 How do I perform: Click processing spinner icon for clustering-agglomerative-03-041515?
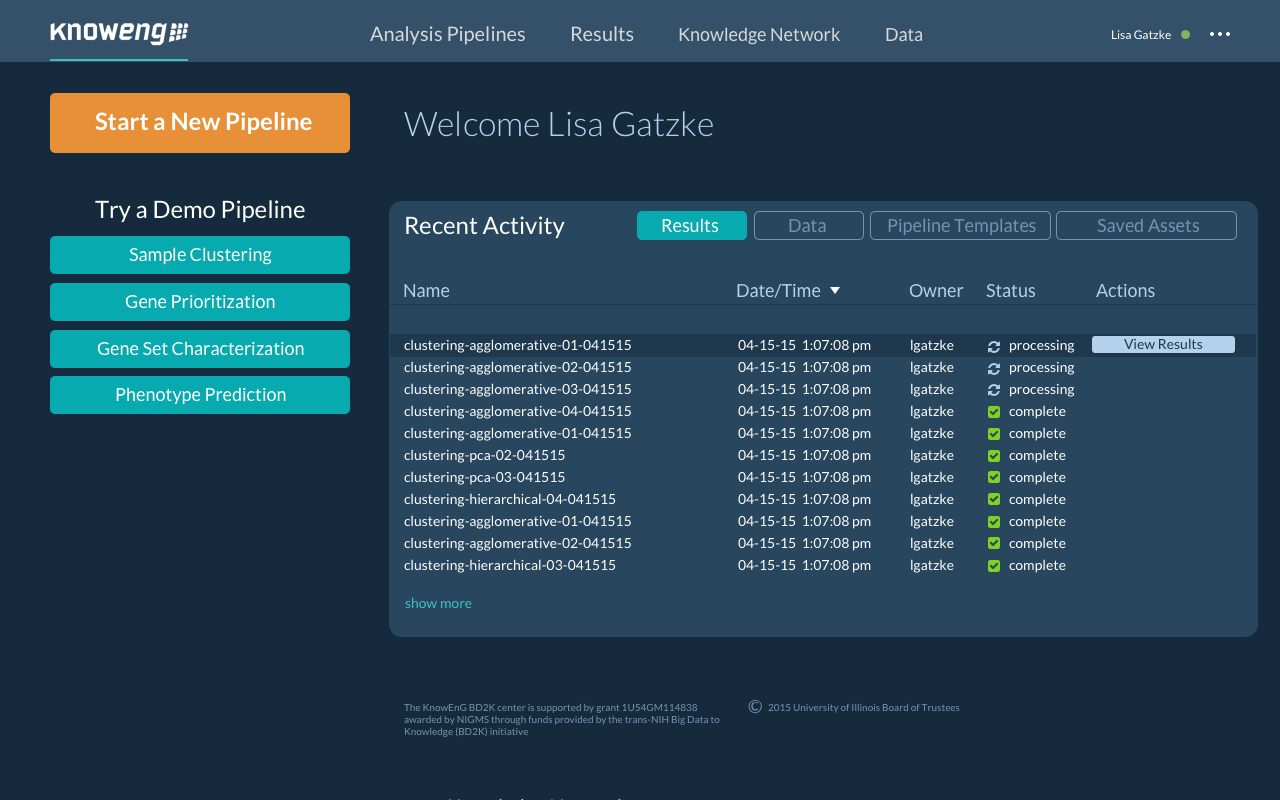point(993,390)
